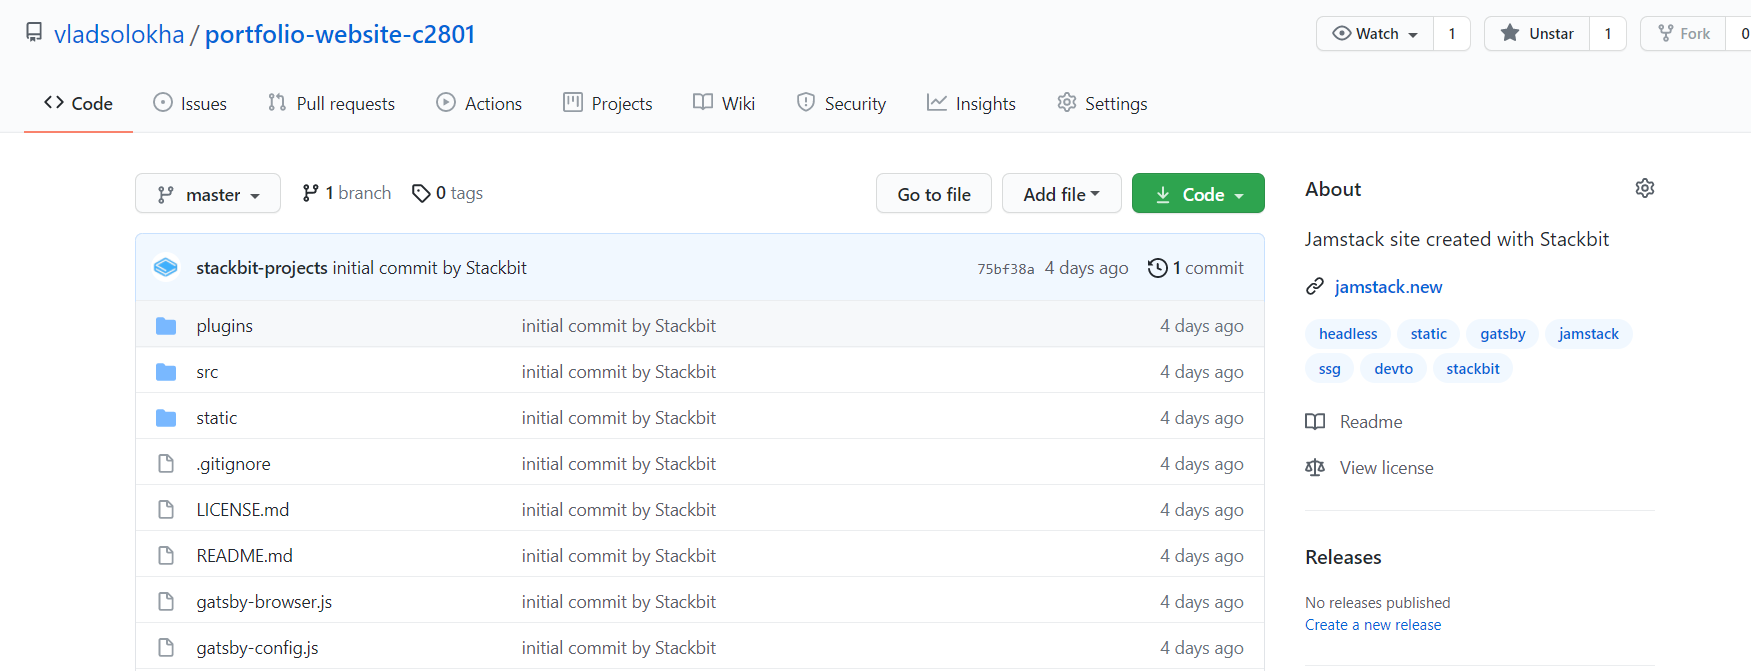Expand the Add file dropdown
This screenshot has height=671, width=1751.
[x=1062, y=194]
